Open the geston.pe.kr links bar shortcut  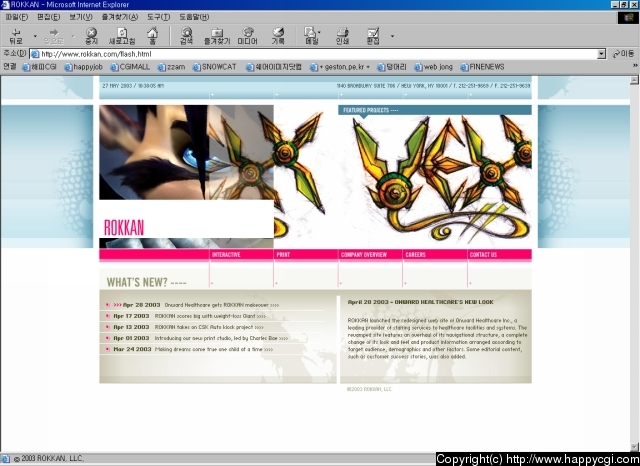coord(340,67)
